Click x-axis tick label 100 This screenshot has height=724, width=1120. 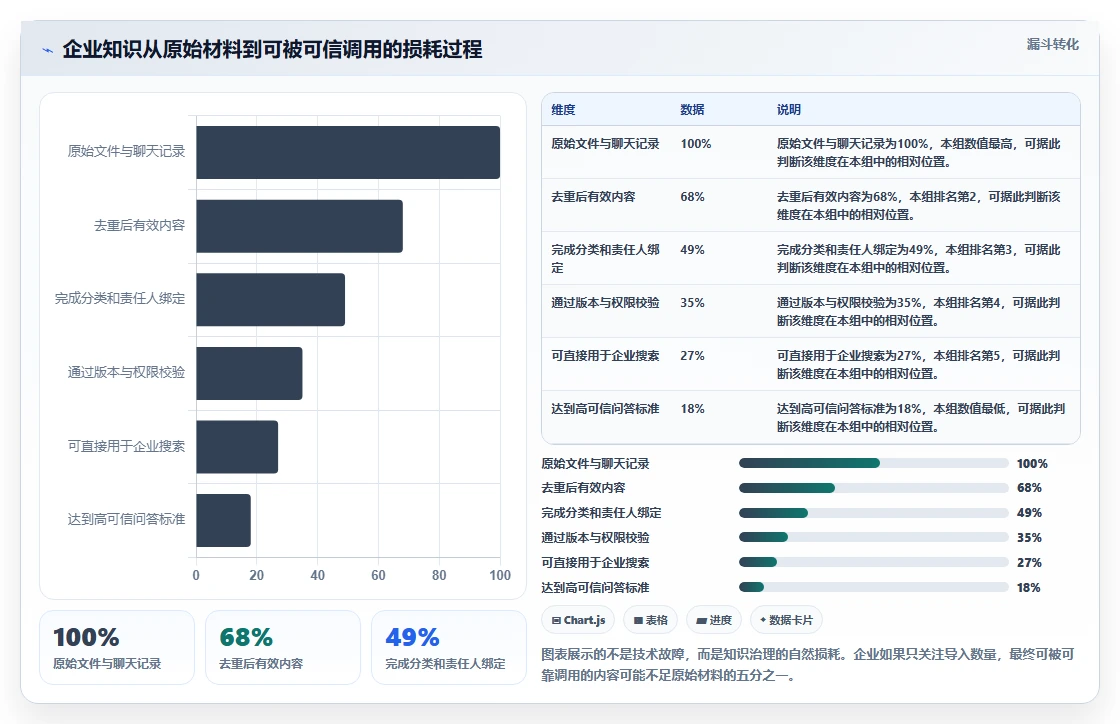tap(500, 575)
